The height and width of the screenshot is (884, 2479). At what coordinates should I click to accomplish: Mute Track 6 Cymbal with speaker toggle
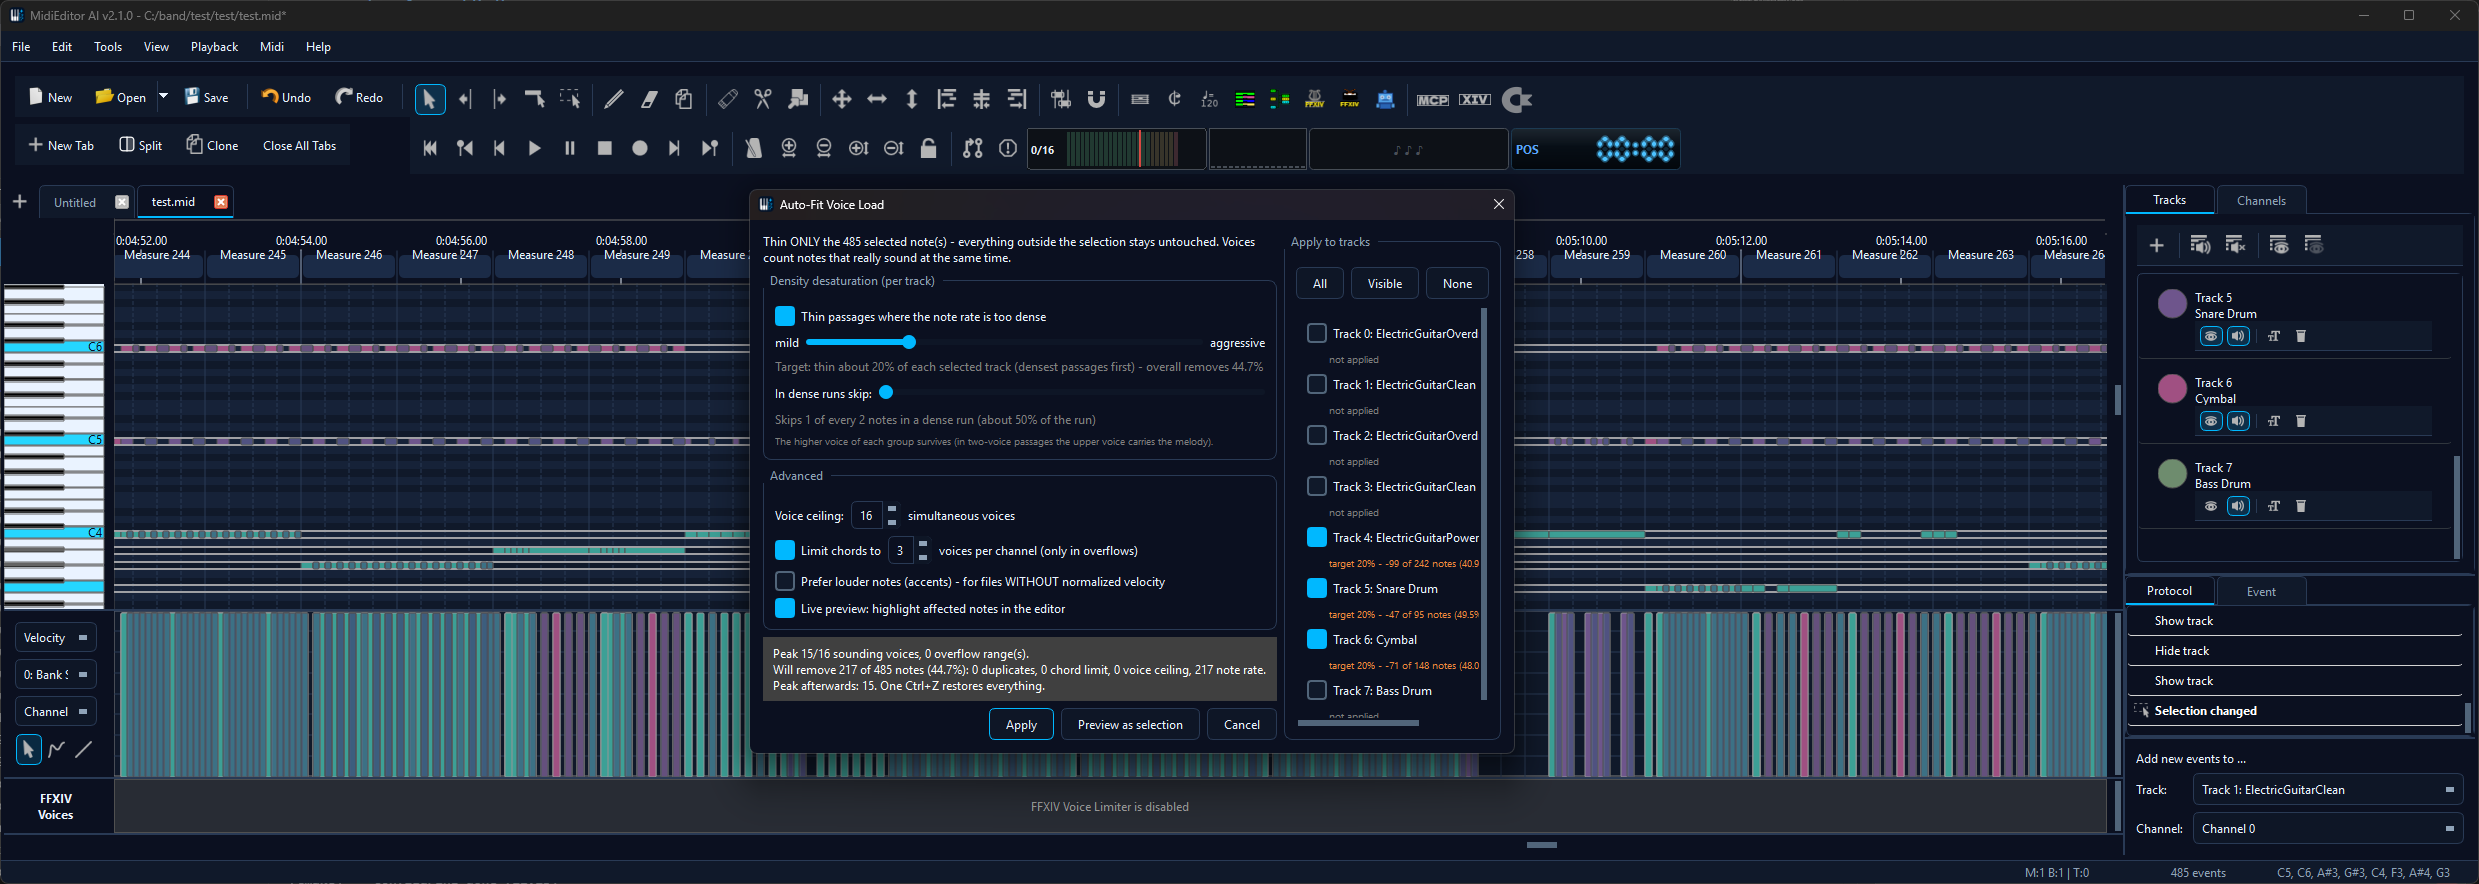coord(2238,421)
